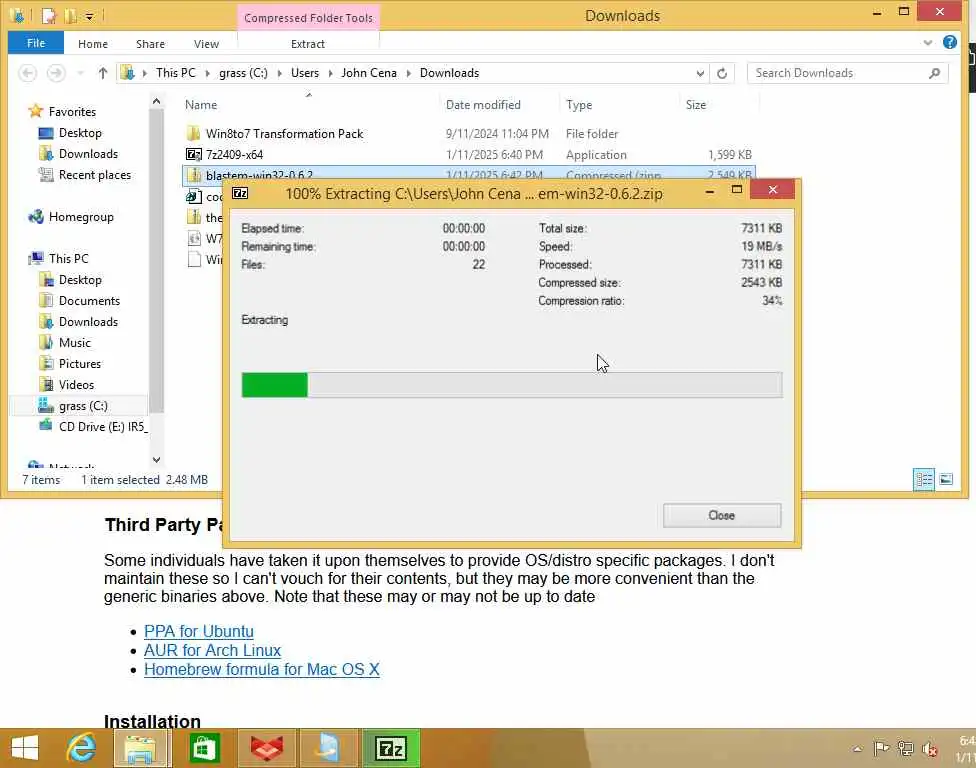976x768 pixels.
Task: Click the search magnifier icon
Action: pyautogui.click(x=934, y=73)
